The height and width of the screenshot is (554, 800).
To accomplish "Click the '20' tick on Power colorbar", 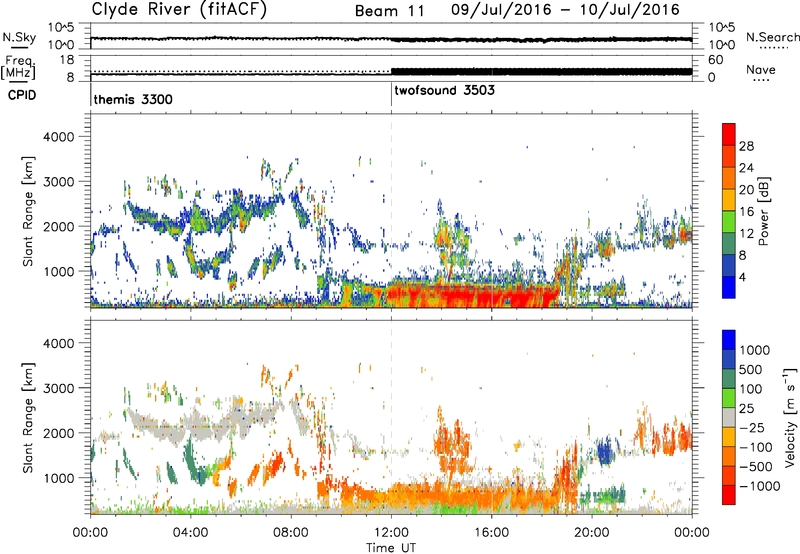I will [746, 190].
